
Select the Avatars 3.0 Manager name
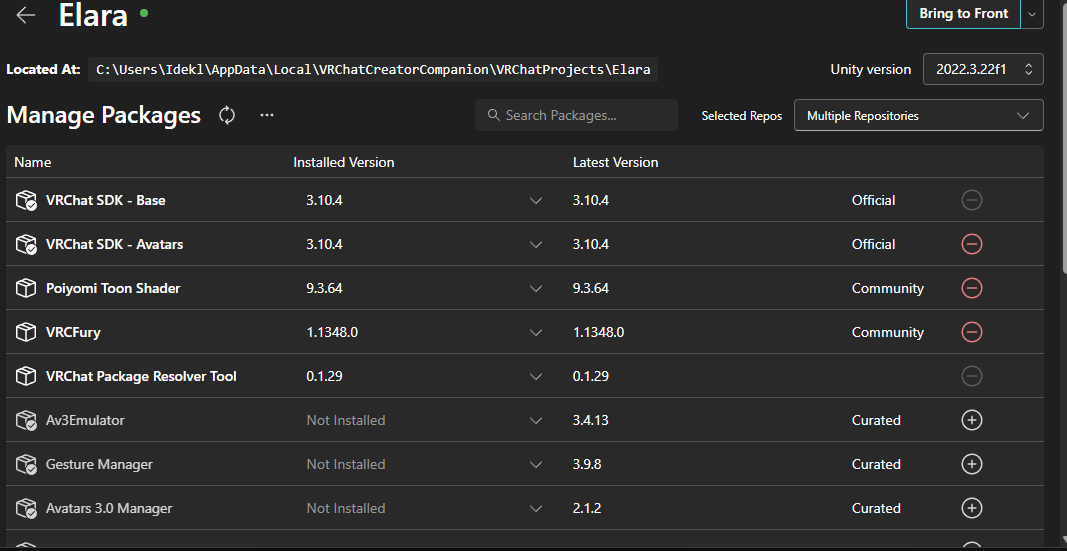click(x=109, y=508)
